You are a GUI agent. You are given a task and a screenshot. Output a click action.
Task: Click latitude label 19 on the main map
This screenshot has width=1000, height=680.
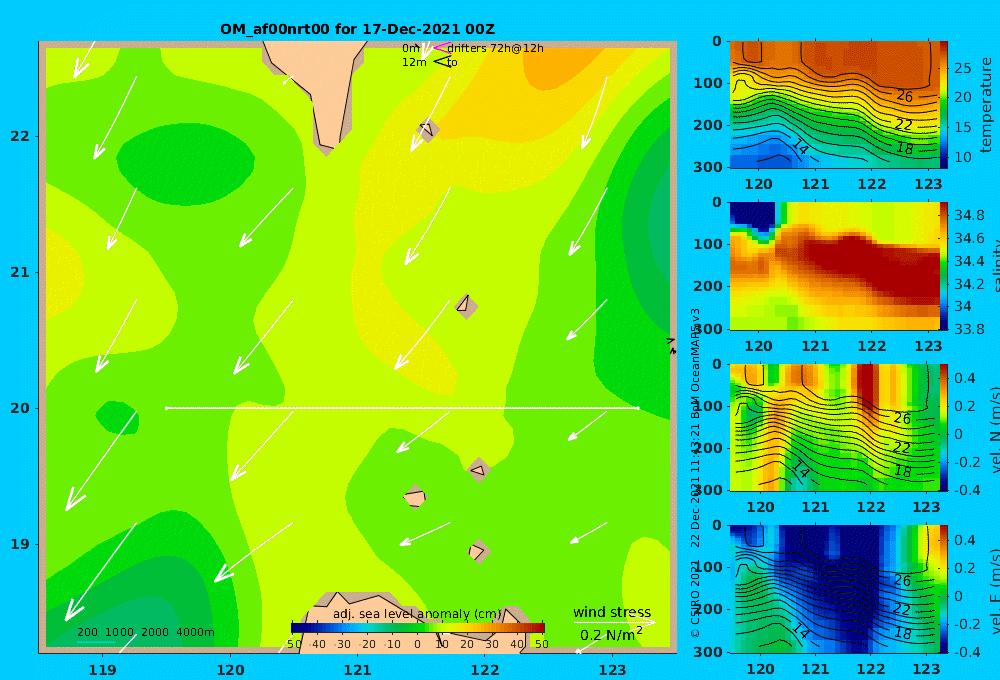point(20,544)
